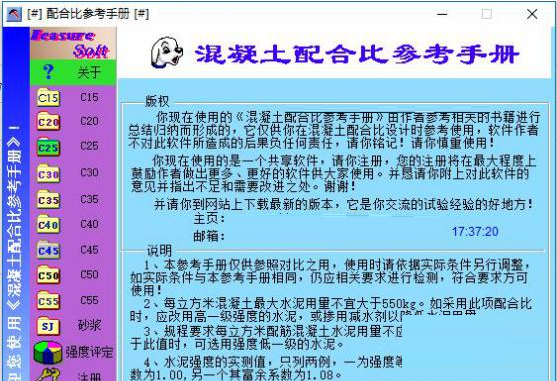Open the 强度评定 sidebar entry
557x381 pixels.
click(89, 352)
